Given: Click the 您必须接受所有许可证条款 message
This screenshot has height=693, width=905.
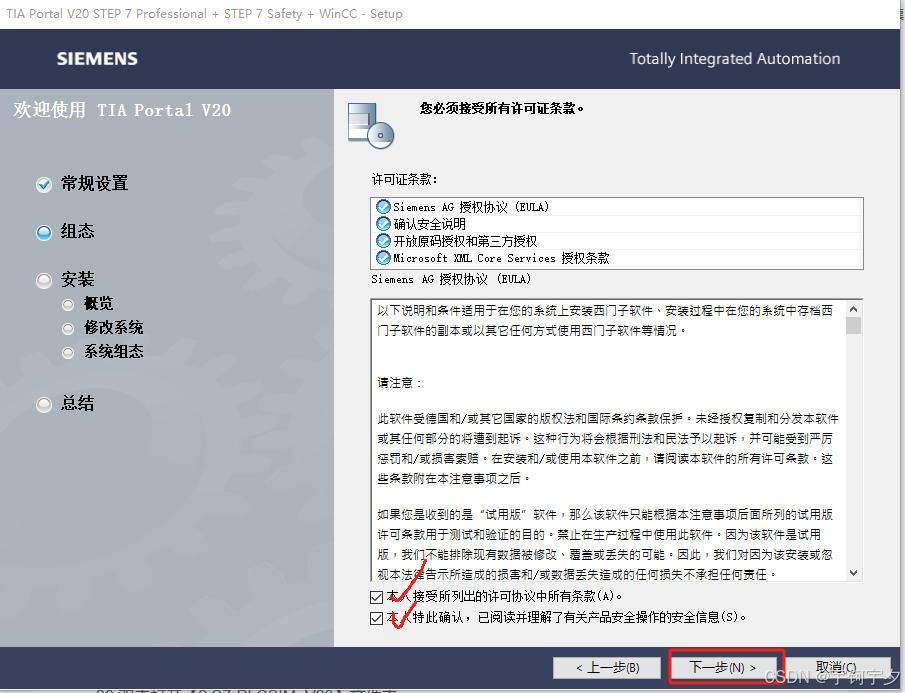Looking at the screenshot, I should (502, 108).
